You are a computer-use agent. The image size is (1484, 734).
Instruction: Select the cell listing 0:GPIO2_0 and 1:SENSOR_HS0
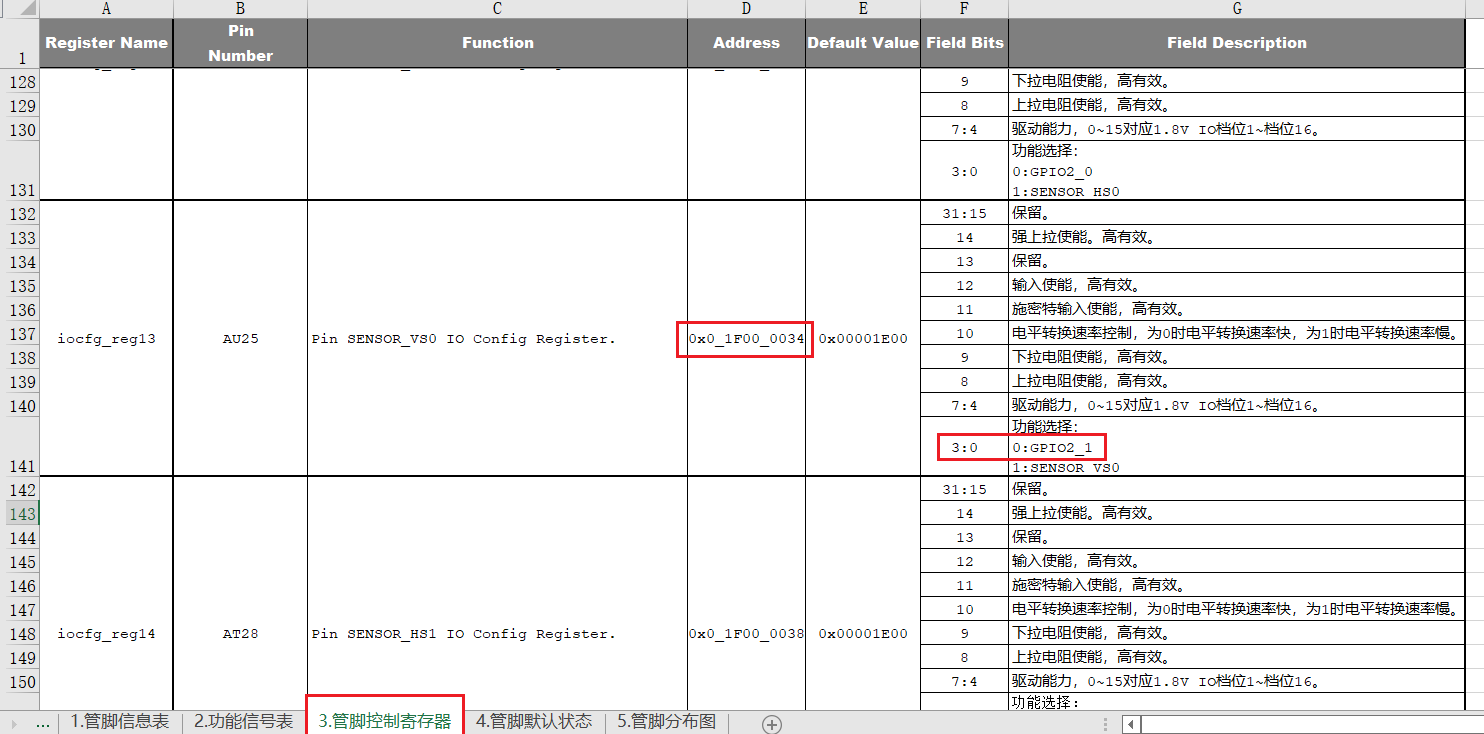coord(1237,170)
